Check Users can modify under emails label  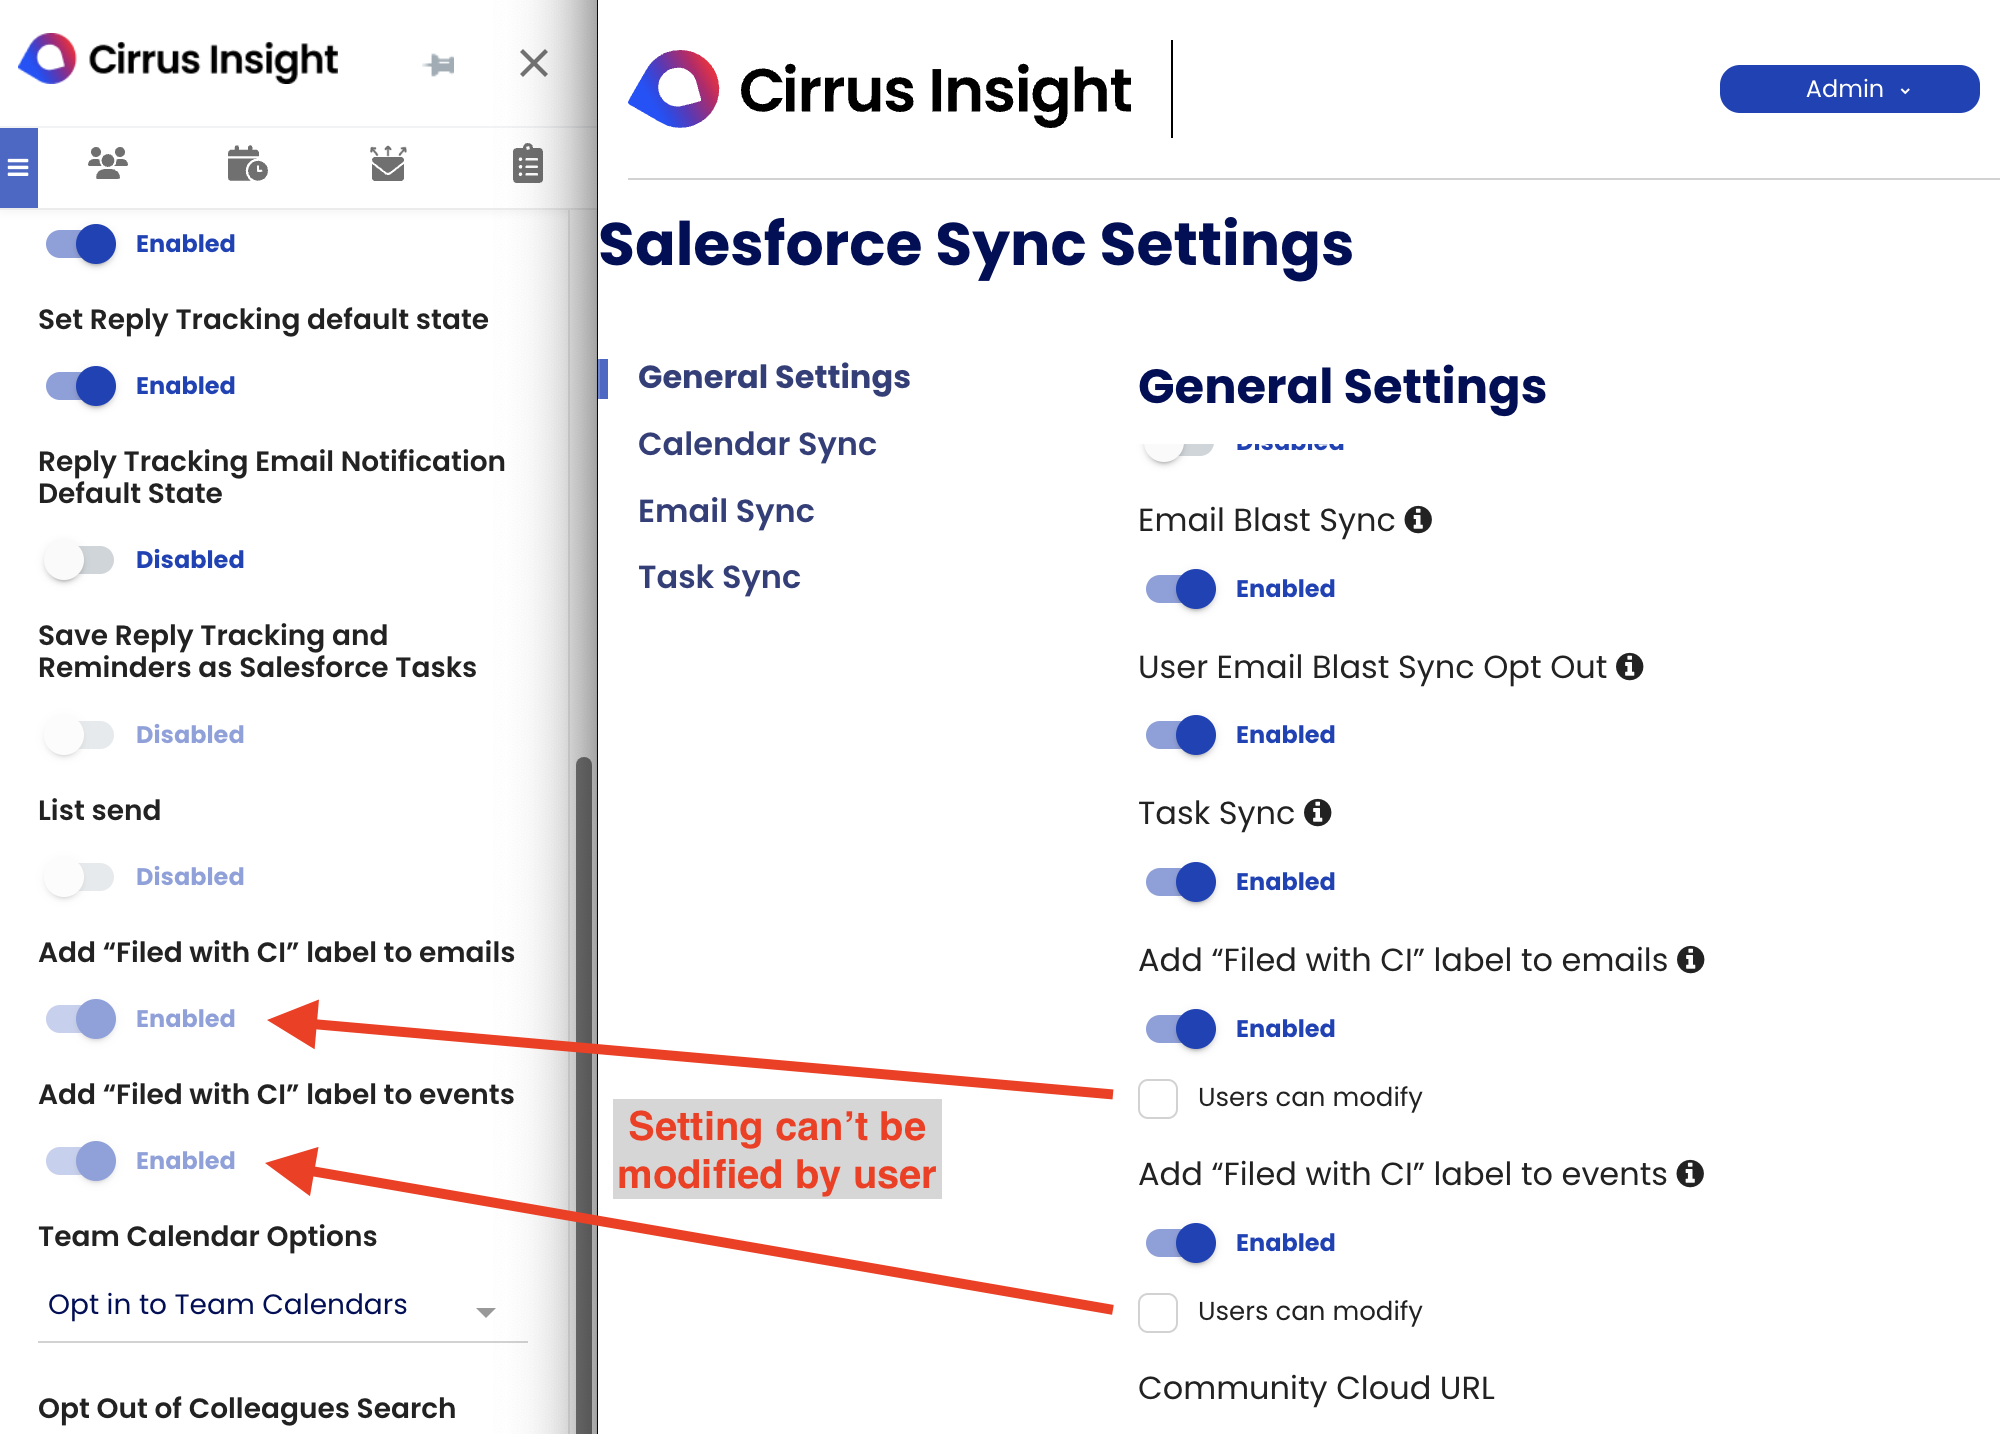point(1158,1098)
